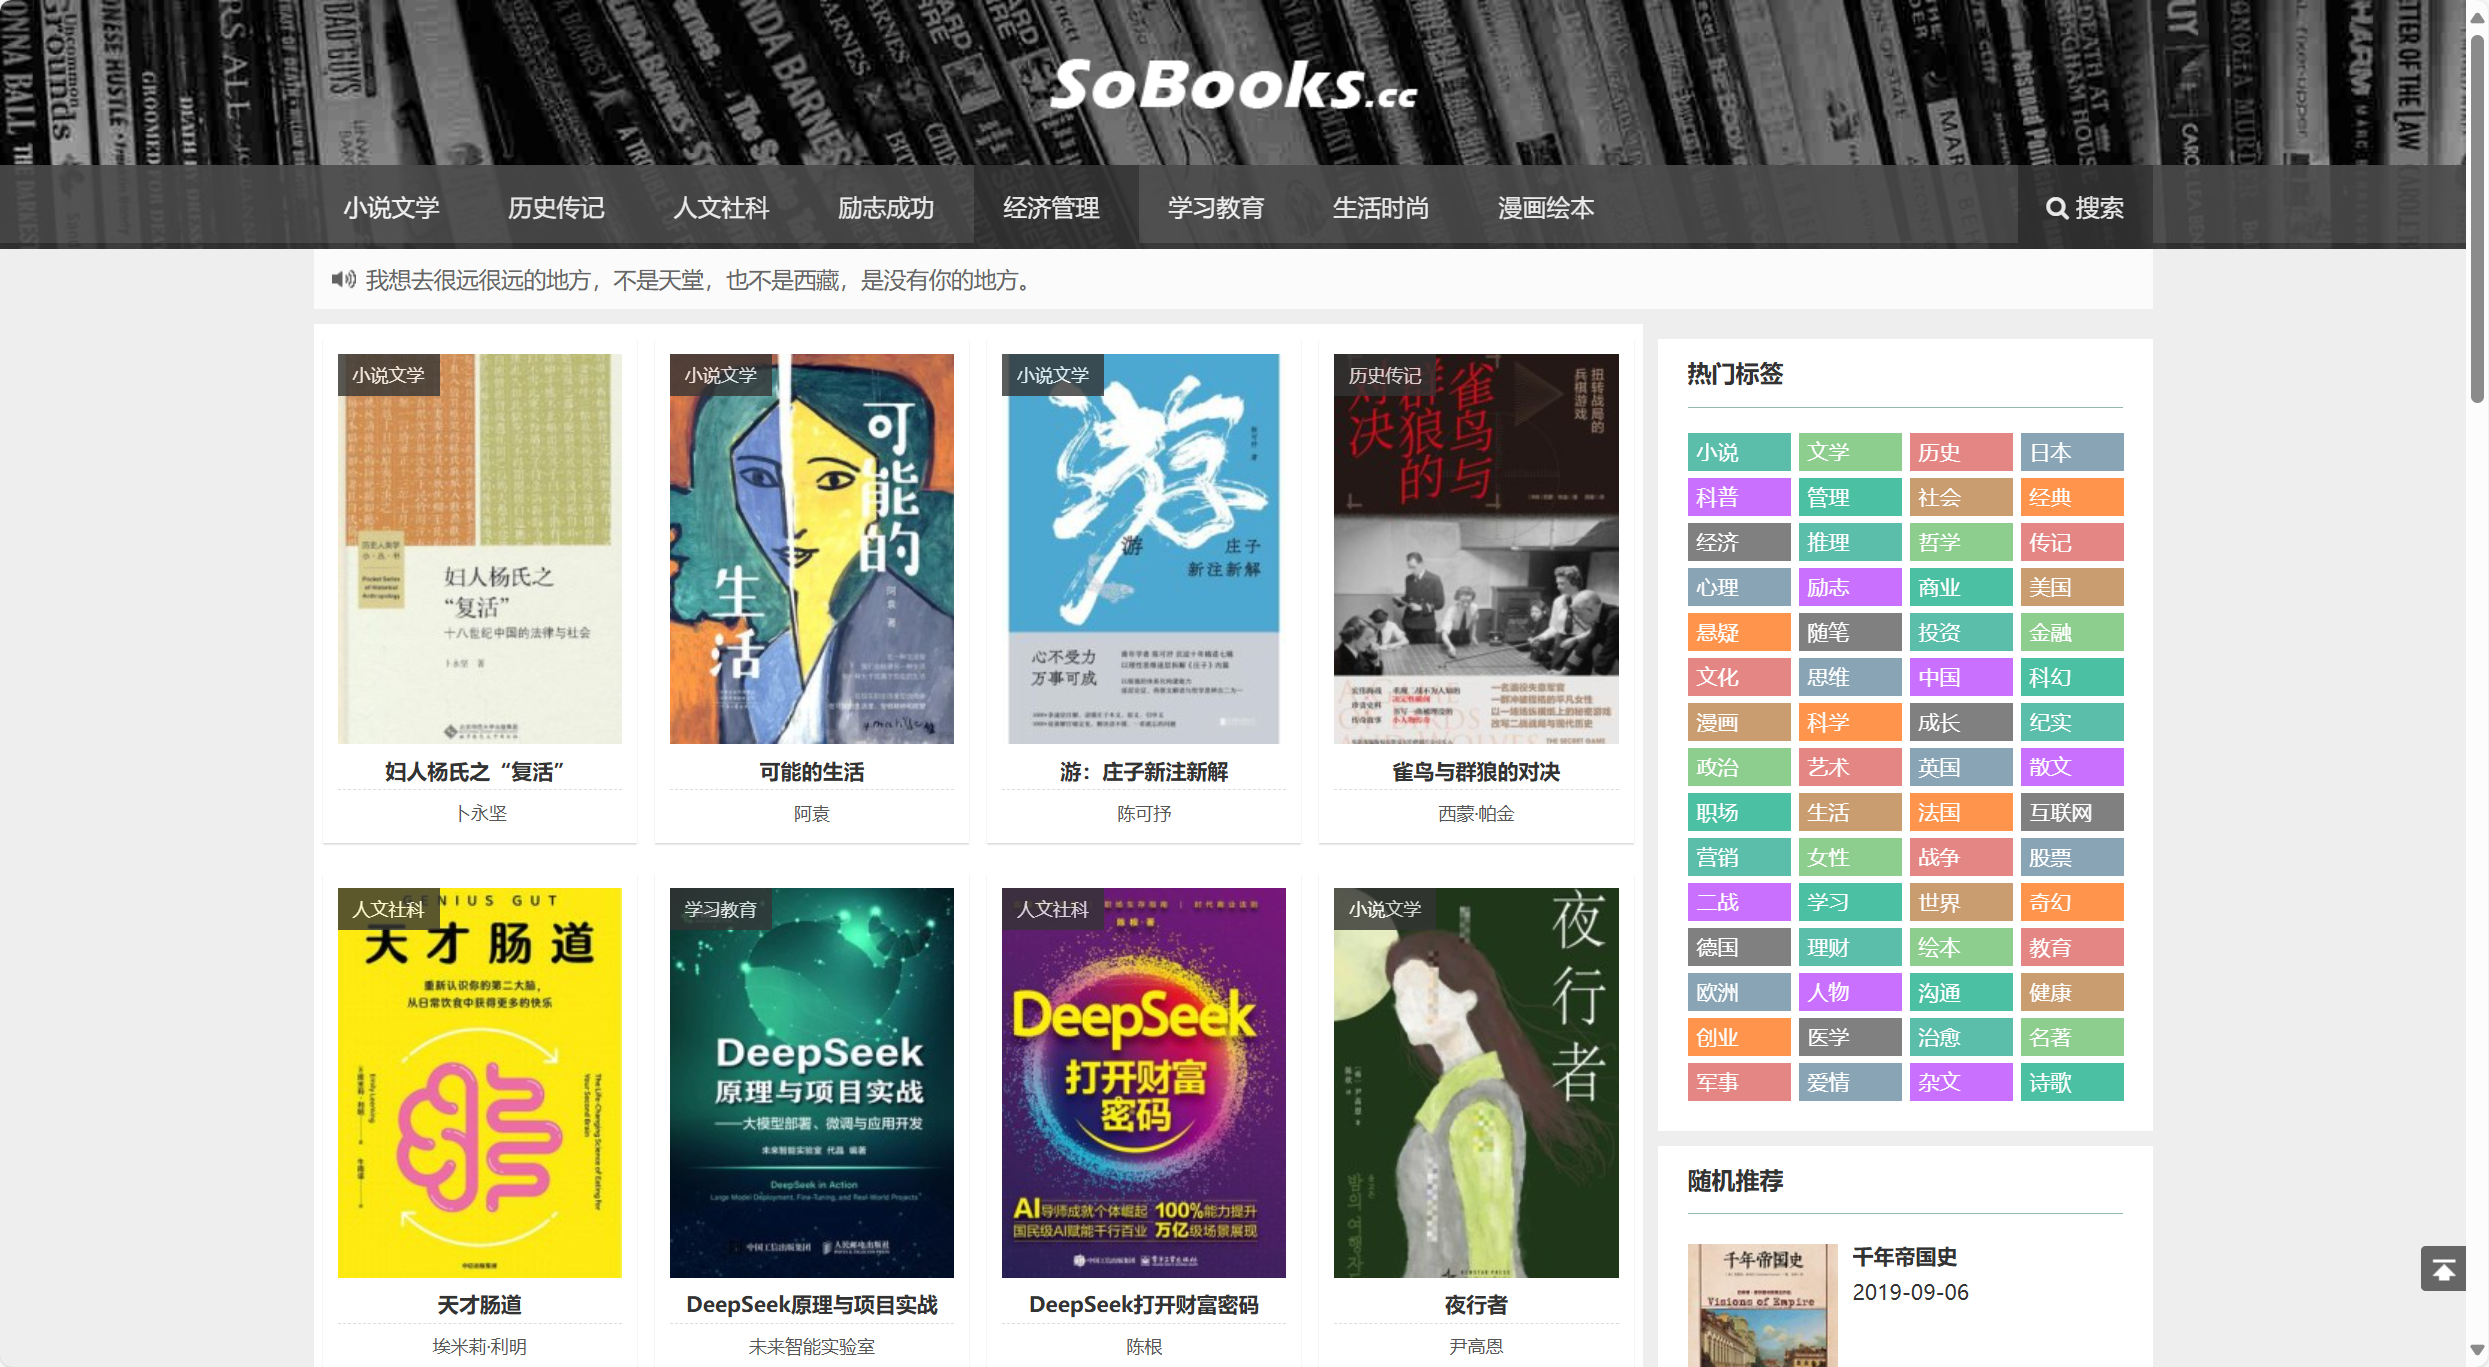Click author name 卜永坚
The width and height of the screenshot is (2489, 1367).
point(480,814)
